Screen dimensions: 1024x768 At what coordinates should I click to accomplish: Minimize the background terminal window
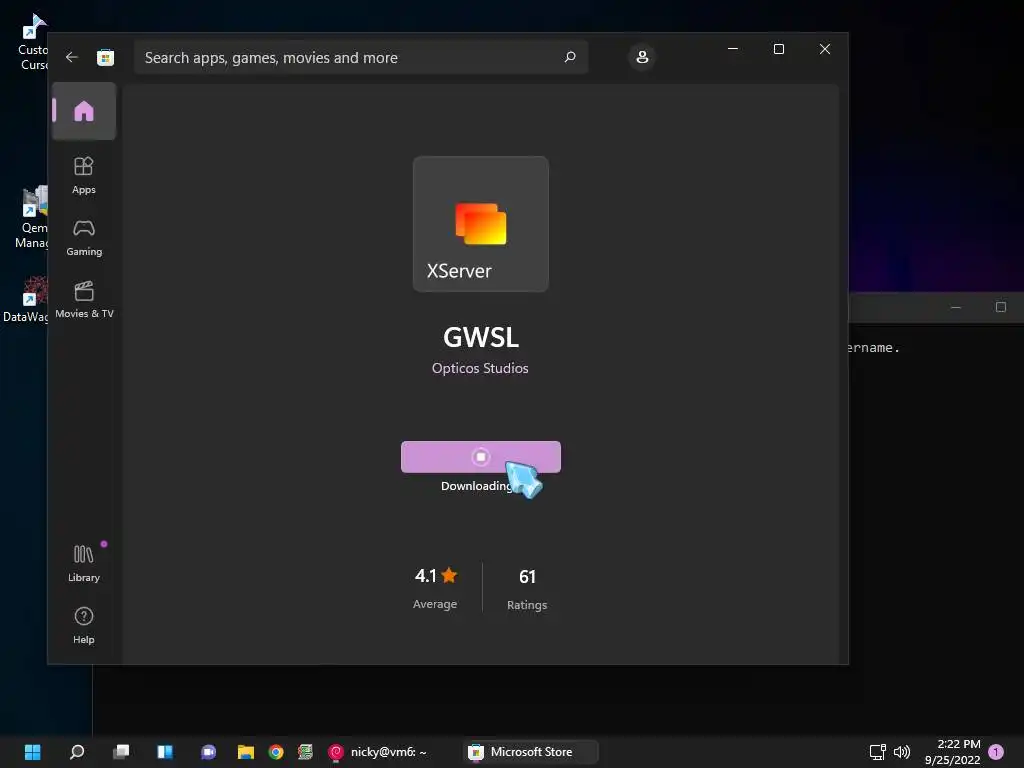click(x=955, y=307)
